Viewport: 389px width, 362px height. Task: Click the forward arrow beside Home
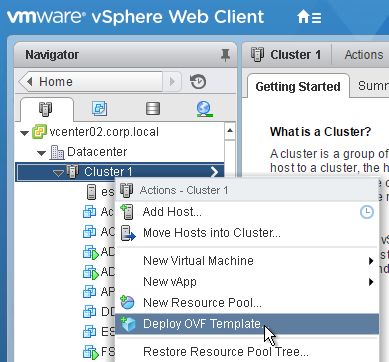172,81
